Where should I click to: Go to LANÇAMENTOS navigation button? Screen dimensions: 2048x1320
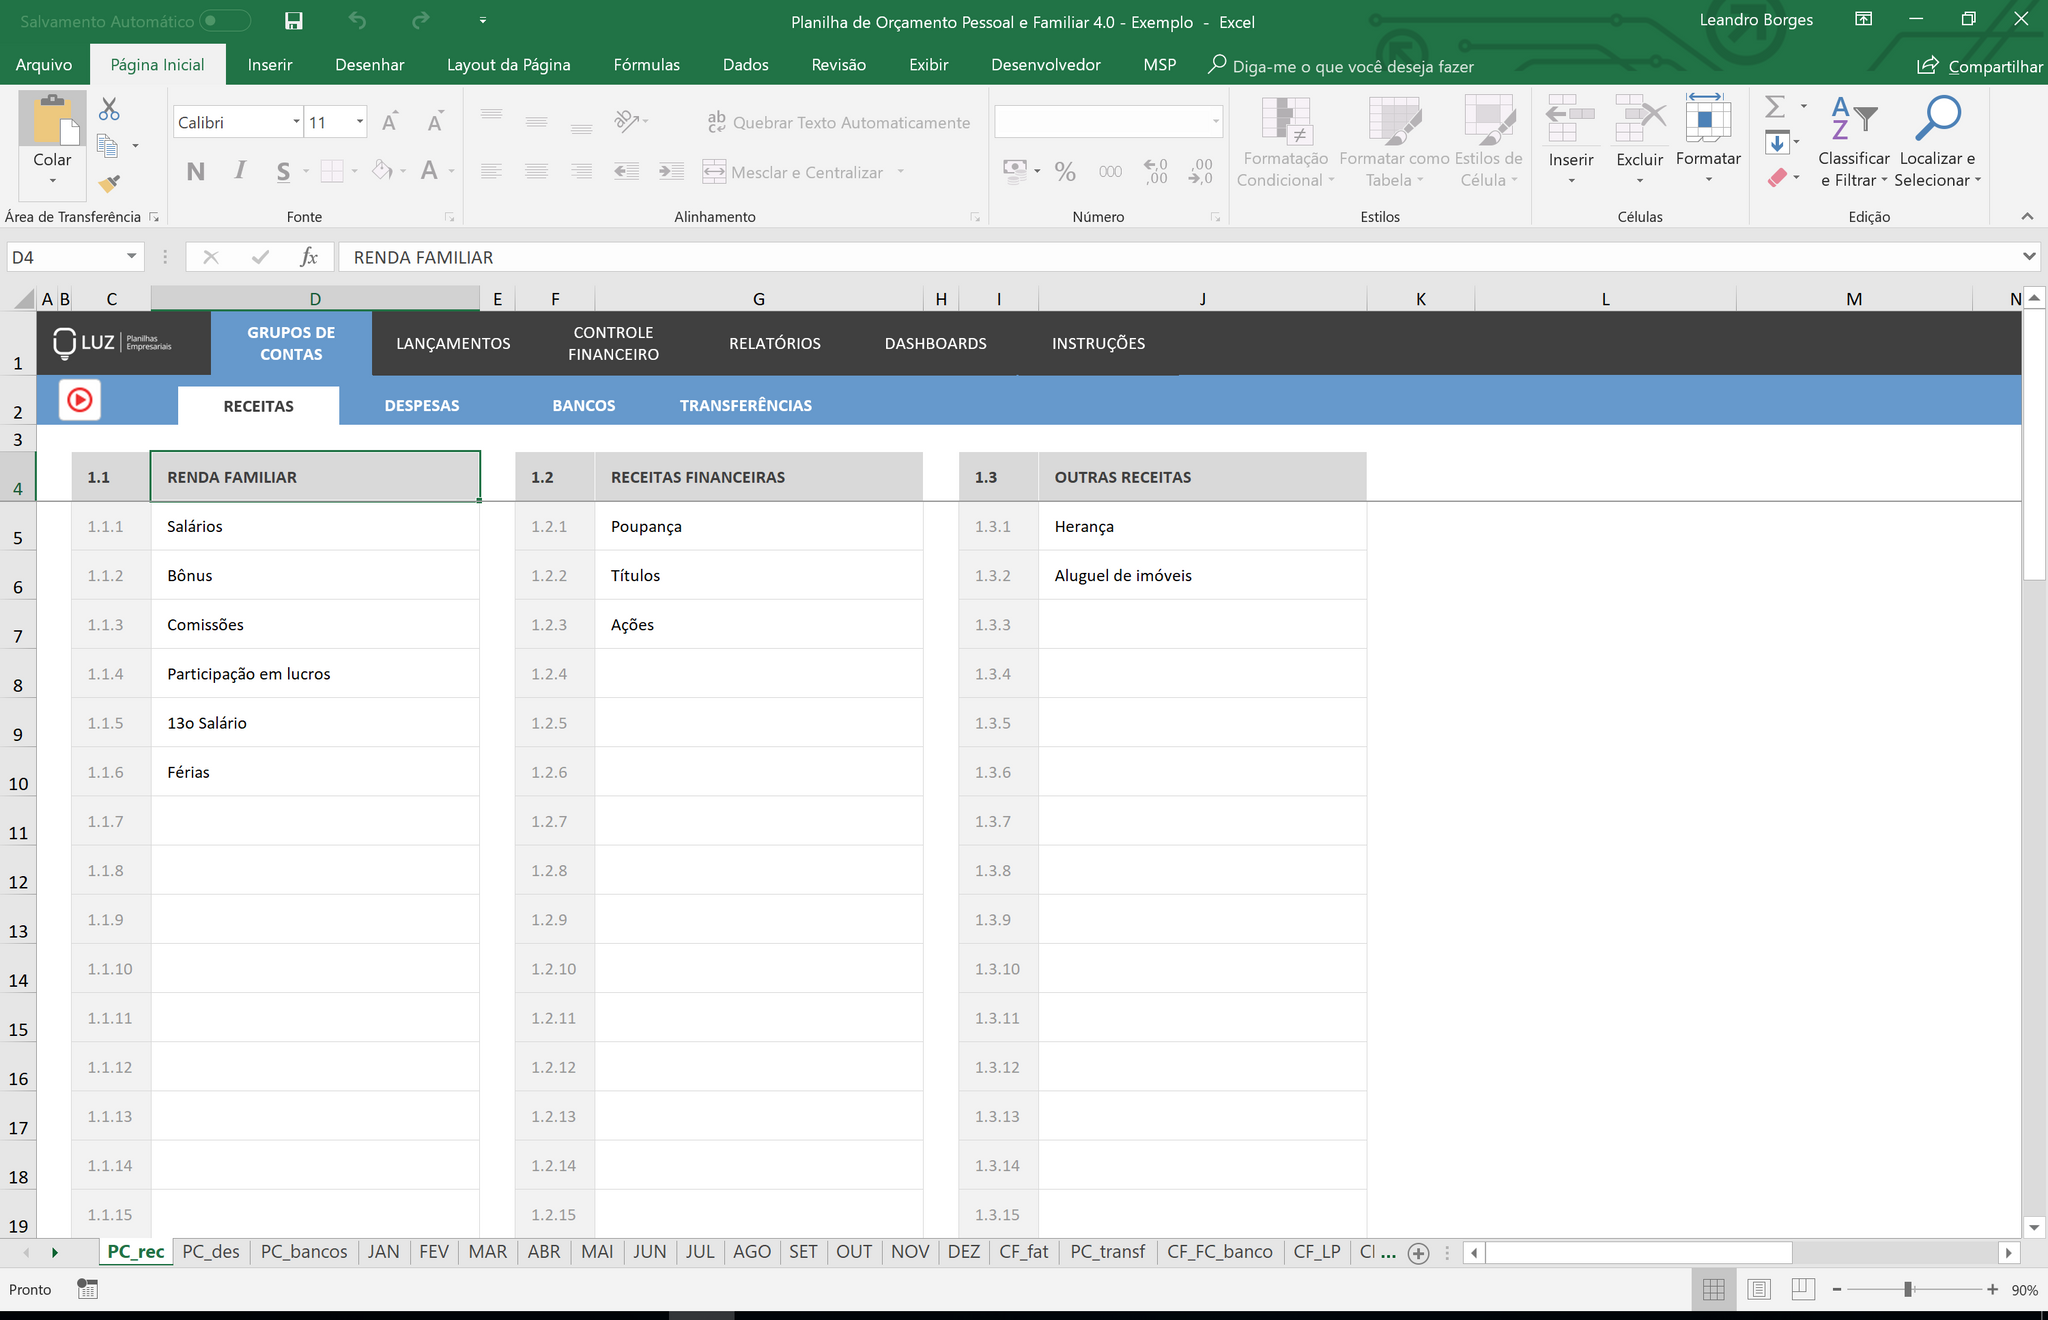[453, 344]
